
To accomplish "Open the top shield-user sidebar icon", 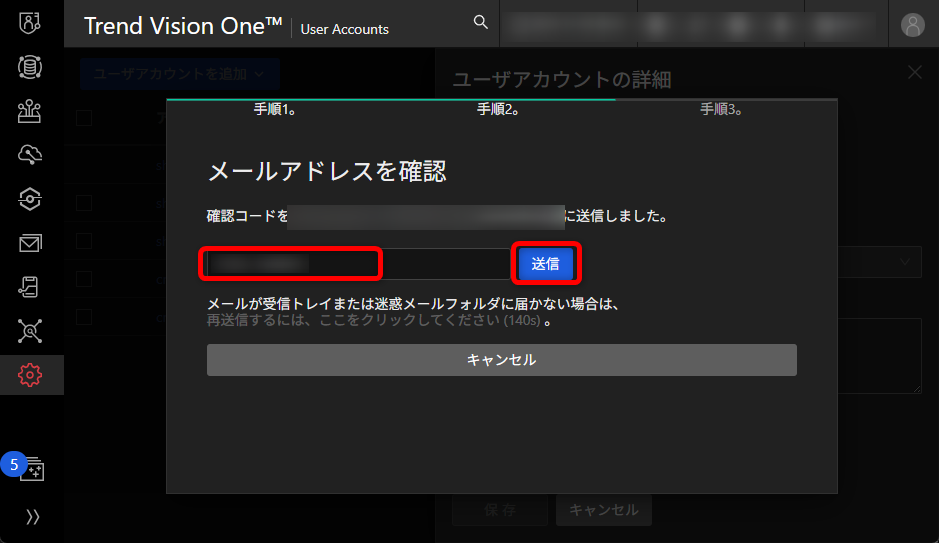I will 29,23.
